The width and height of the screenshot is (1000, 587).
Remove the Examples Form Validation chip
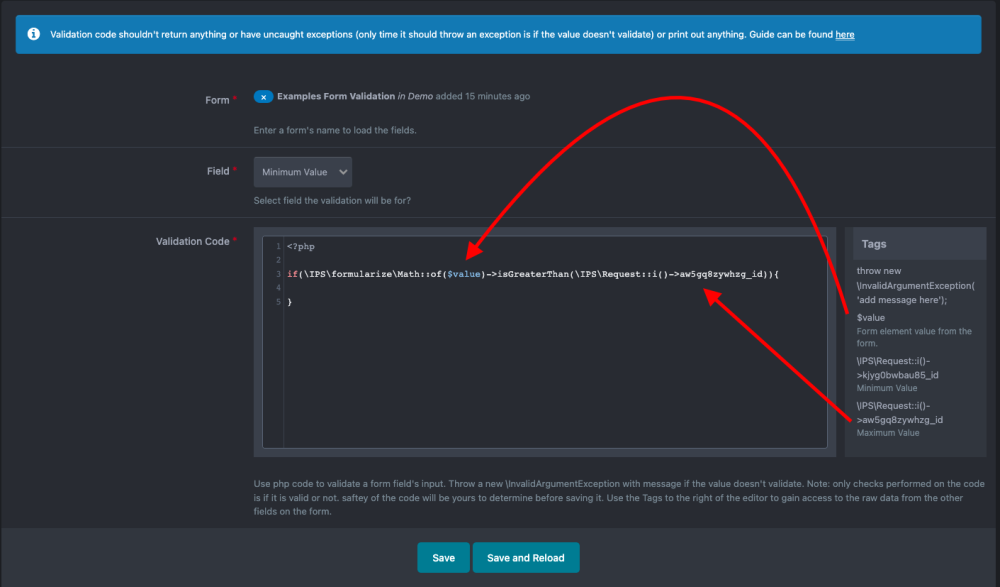pyautogui.click(x=263, y=97)
